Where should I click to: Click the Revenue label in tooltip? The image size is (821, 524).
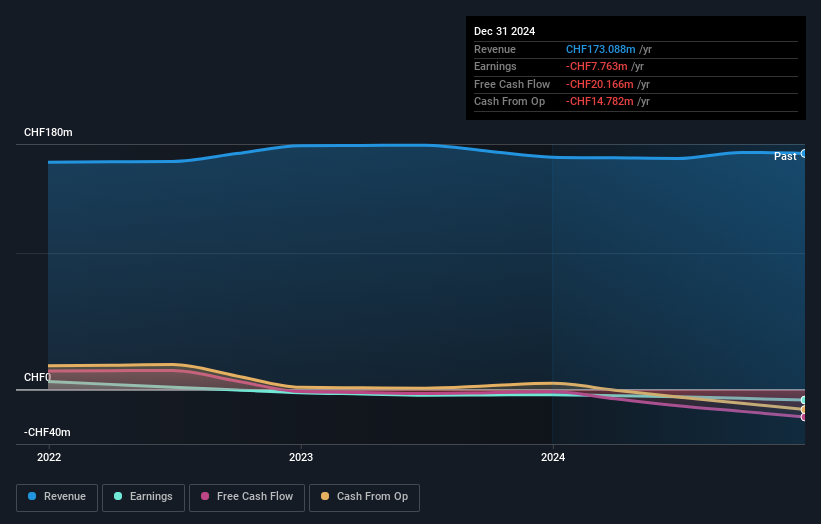tap(495, 49)
